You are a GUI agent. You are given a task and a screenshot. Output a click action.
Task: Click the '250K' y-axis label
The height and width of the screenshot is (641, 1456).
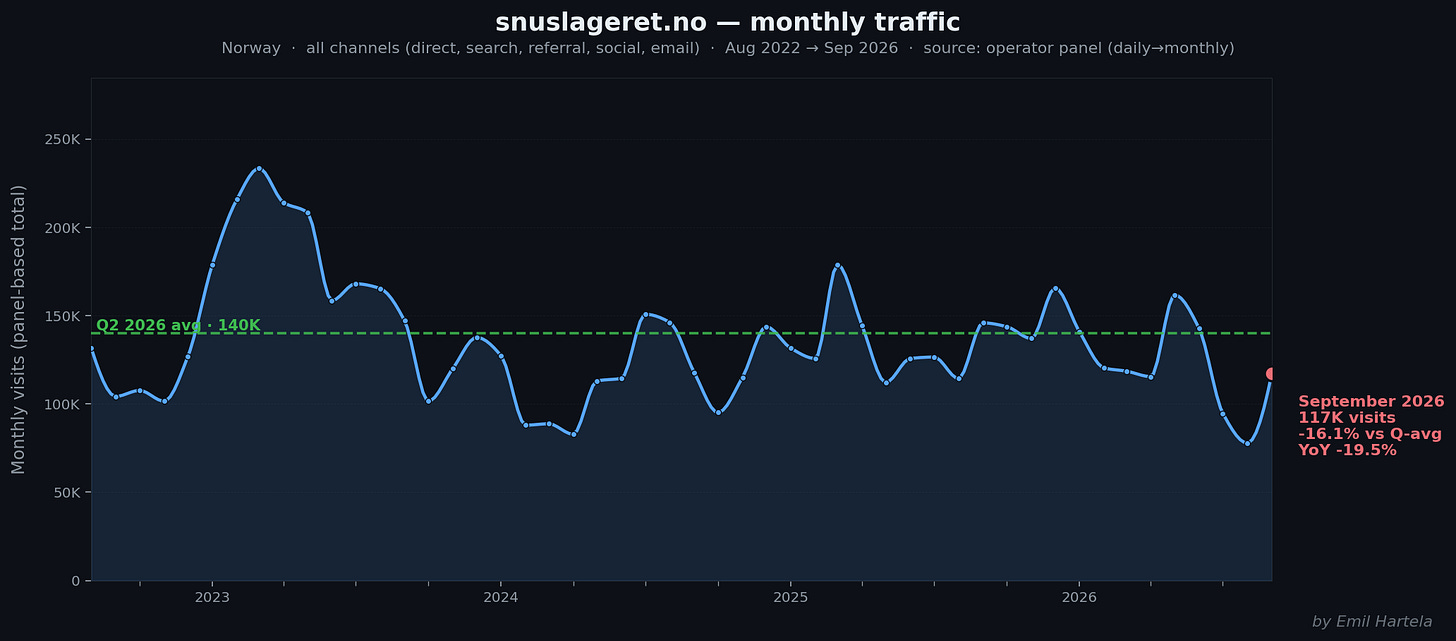(64, 139)
